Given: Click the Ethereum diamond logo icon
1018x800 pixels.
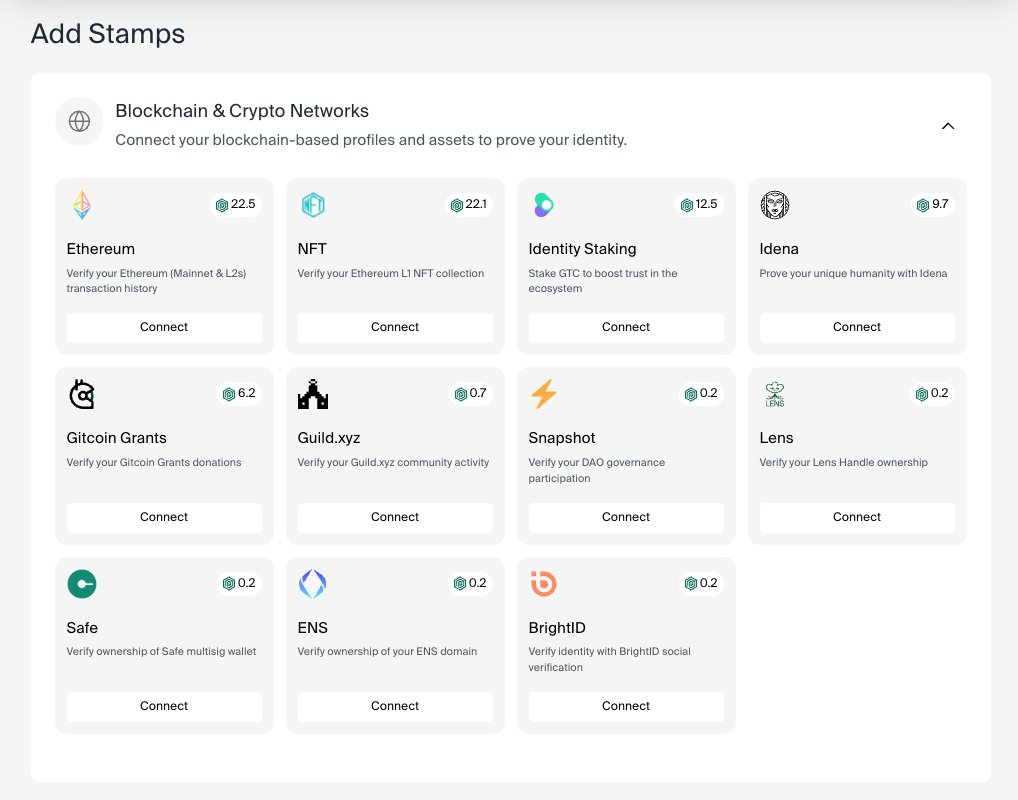Looking at the screenshot, I should click(x=82, y=205).
